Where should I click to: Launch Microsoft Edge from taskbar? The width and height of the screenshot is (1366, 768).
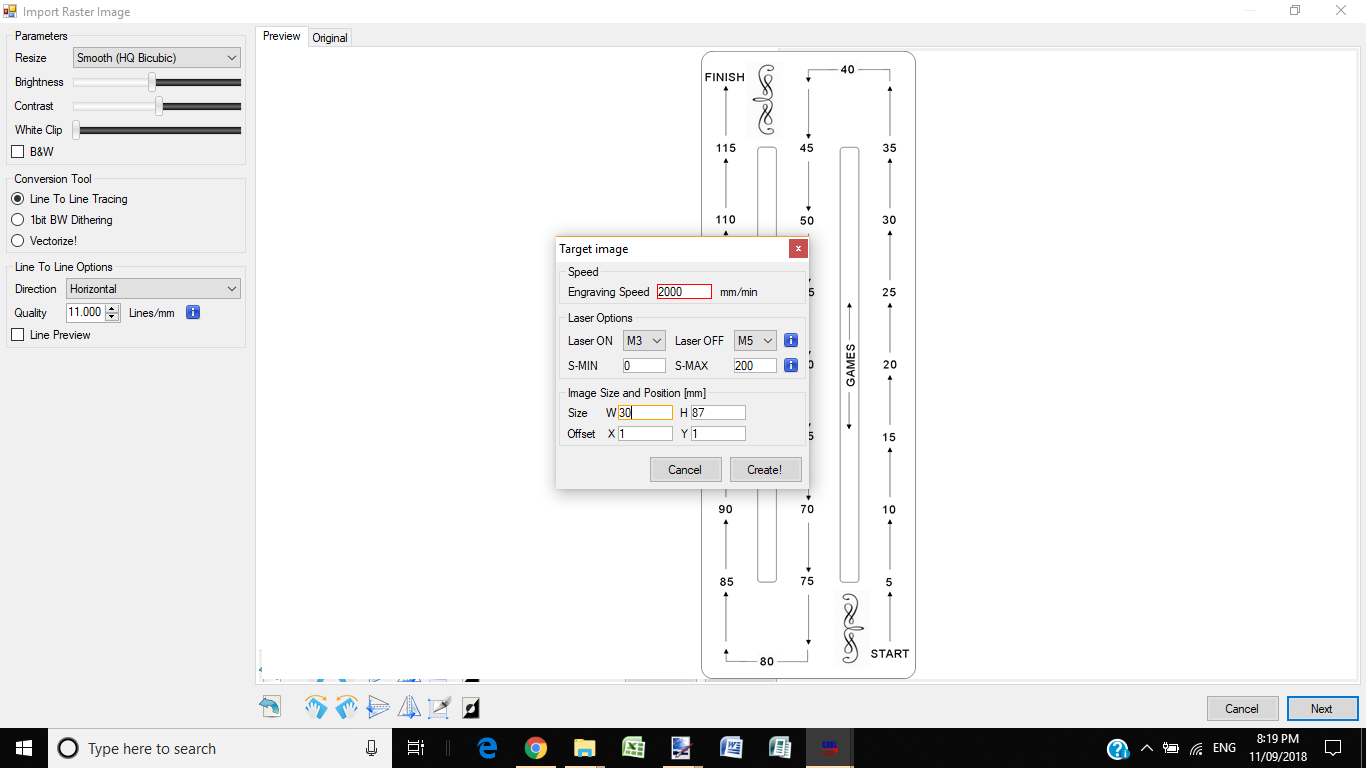(488, 748)
